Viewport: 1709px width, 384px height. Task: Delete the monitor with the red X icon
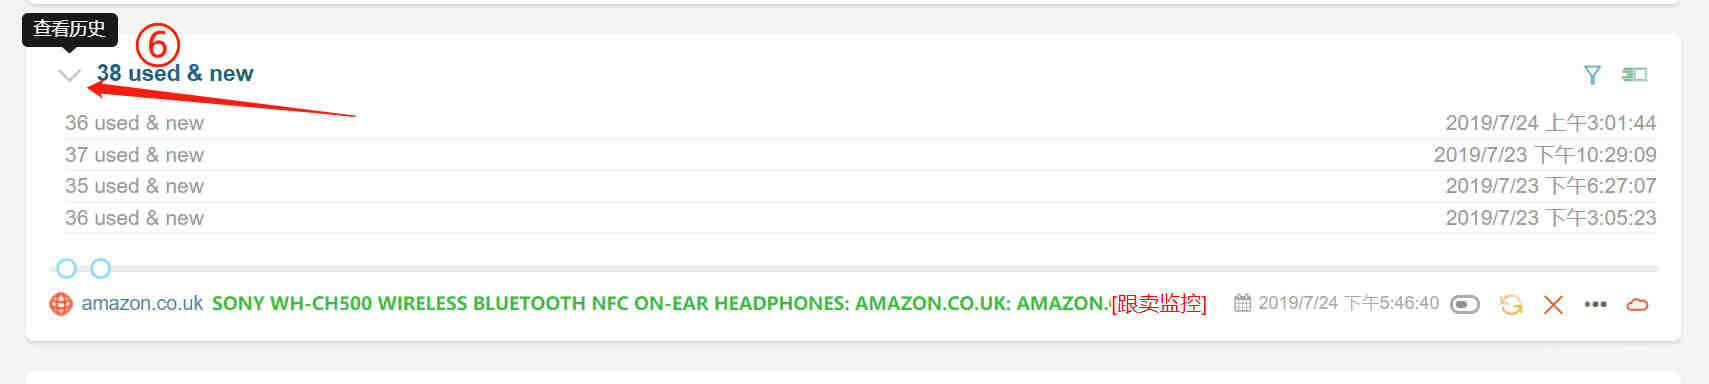(1553, 305)
